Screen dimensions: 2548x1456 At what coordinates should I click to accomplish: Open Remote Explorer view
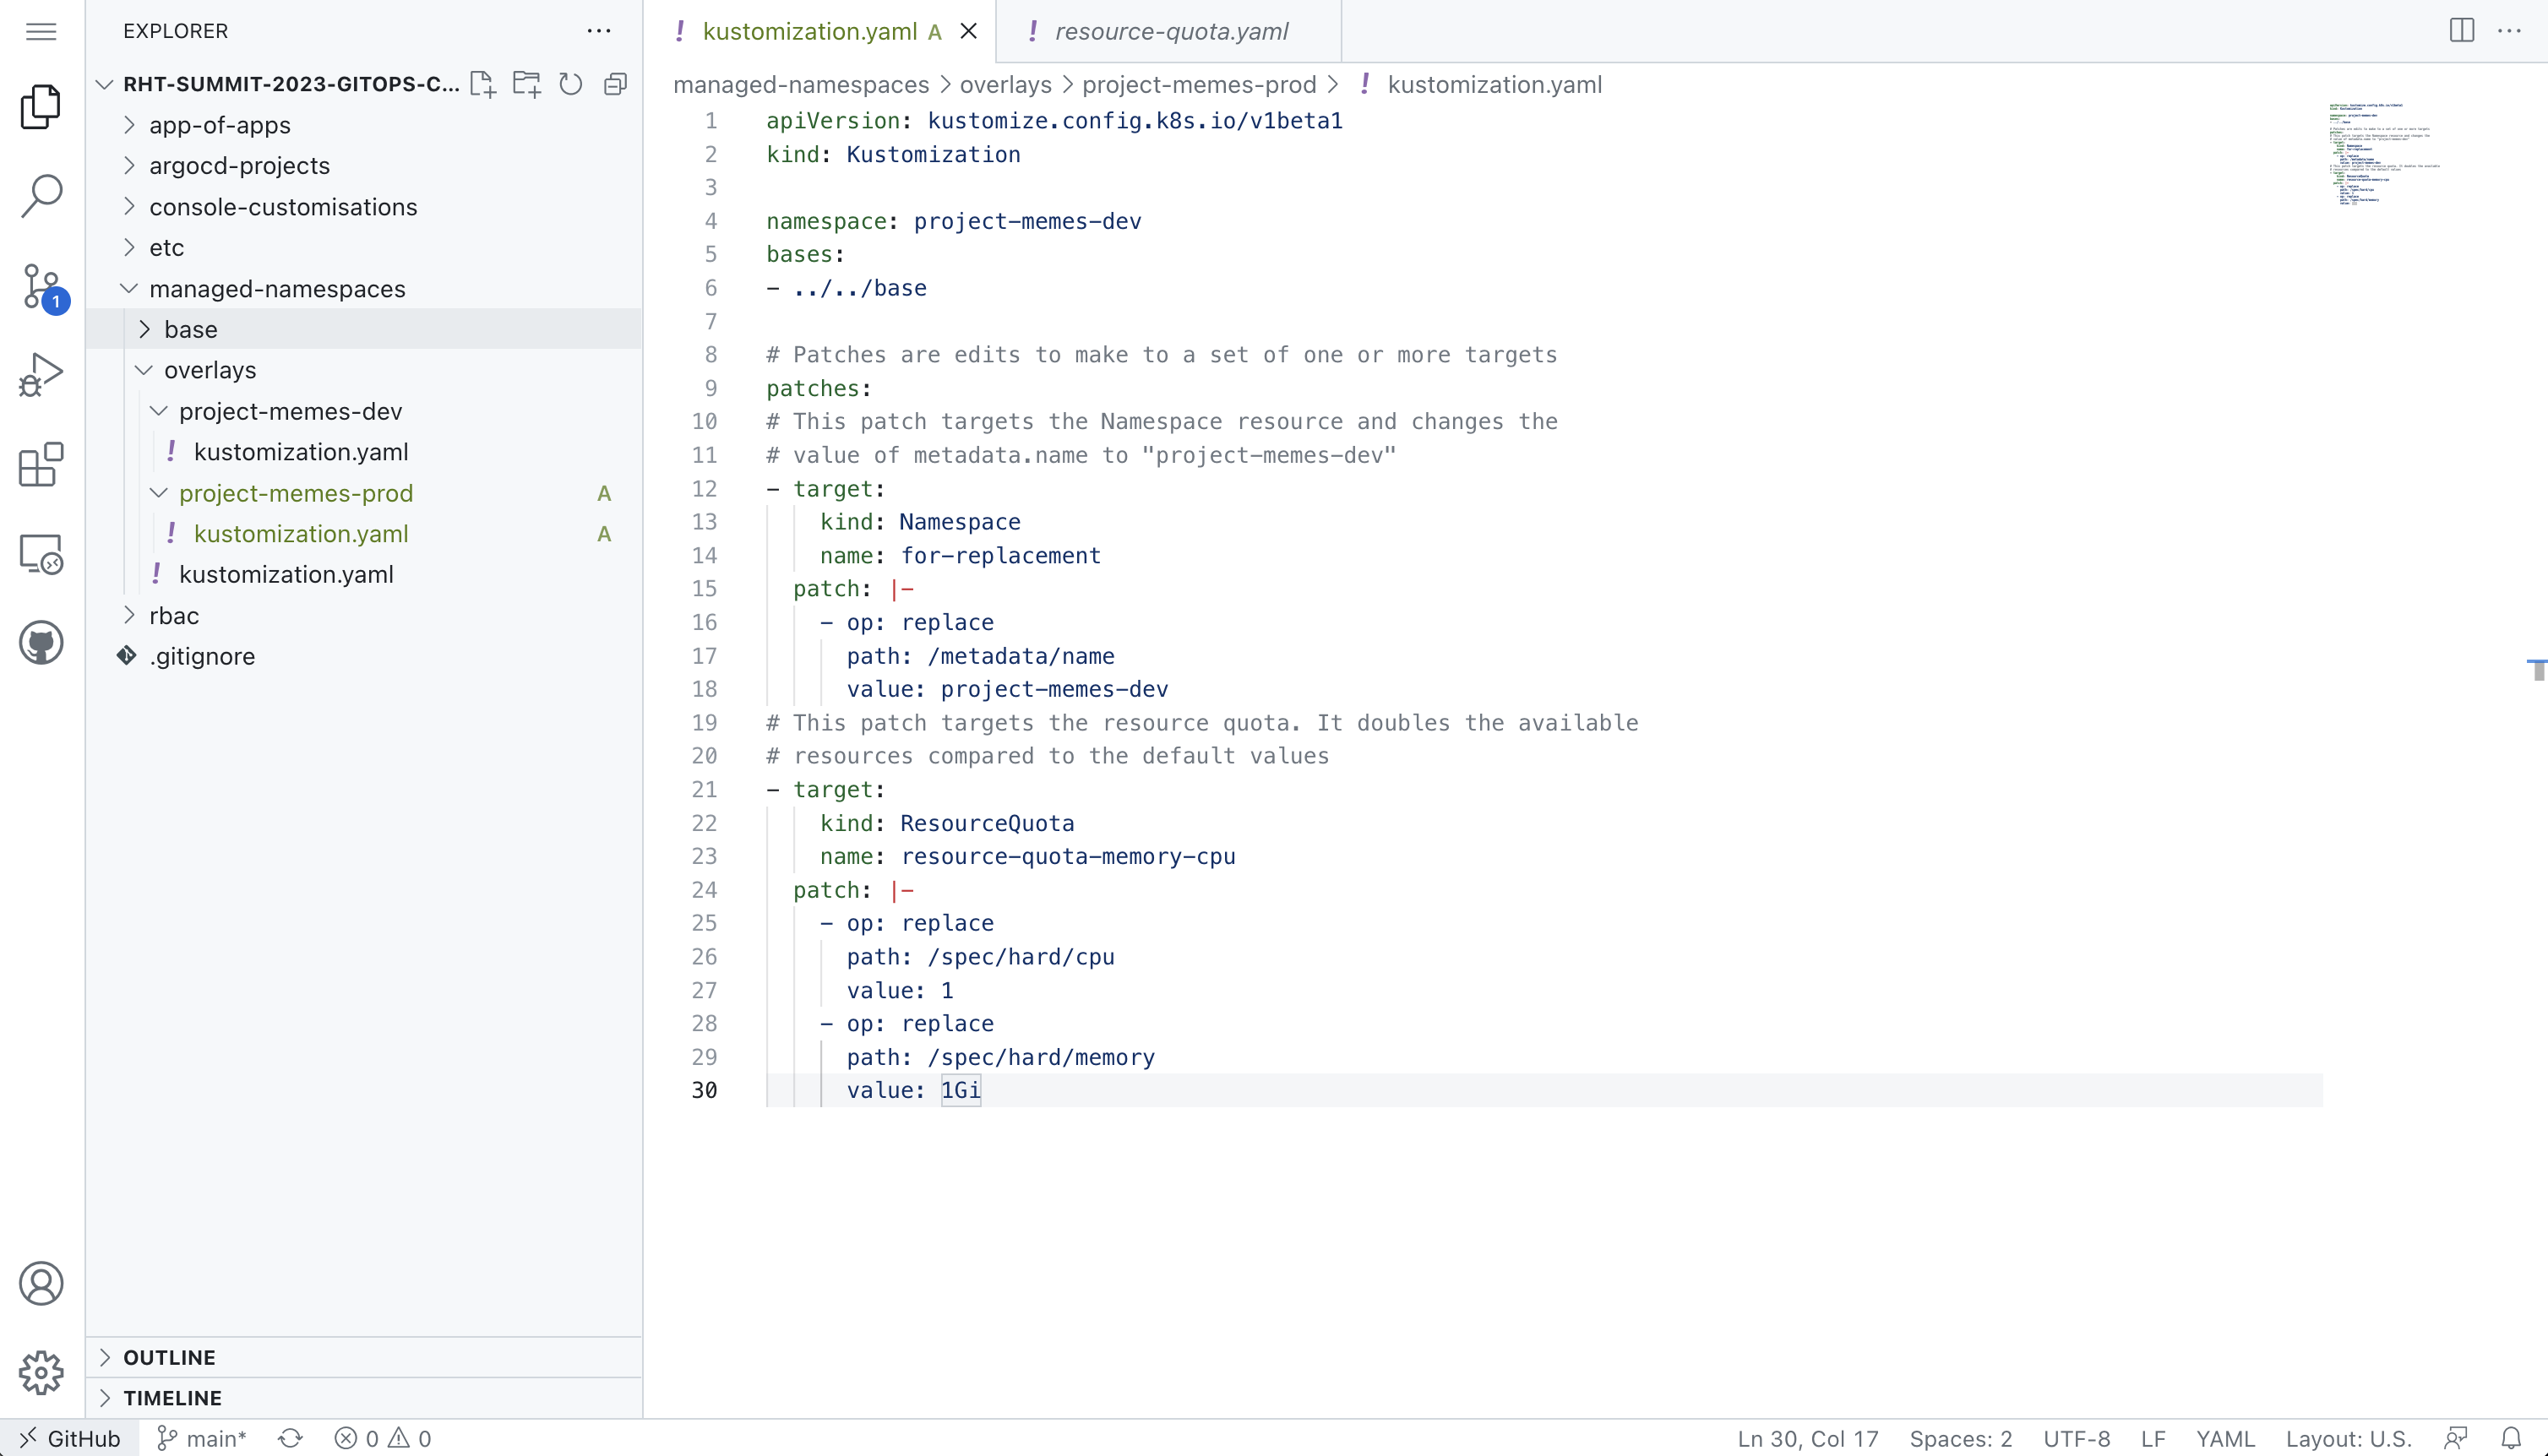click(x=41, y=553)
